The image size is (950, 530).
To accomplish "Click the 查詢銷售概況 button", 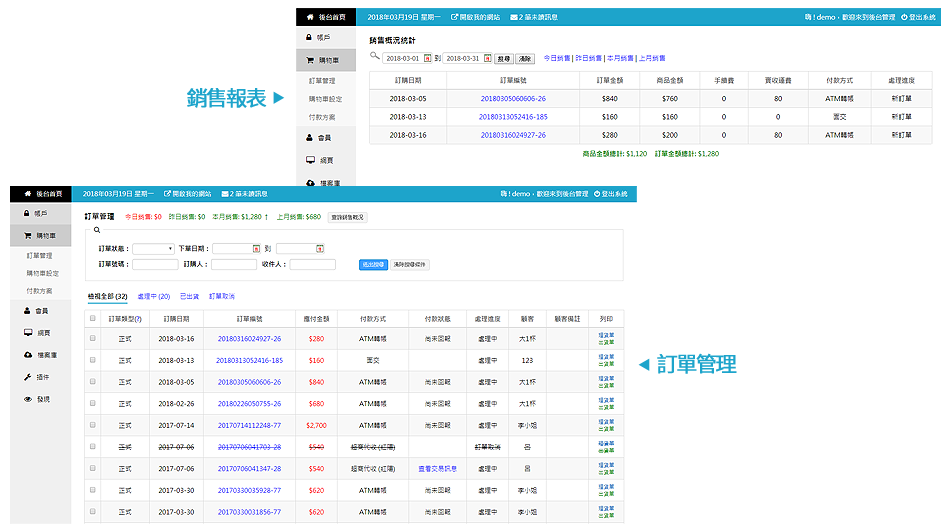I will pos(348,217).
